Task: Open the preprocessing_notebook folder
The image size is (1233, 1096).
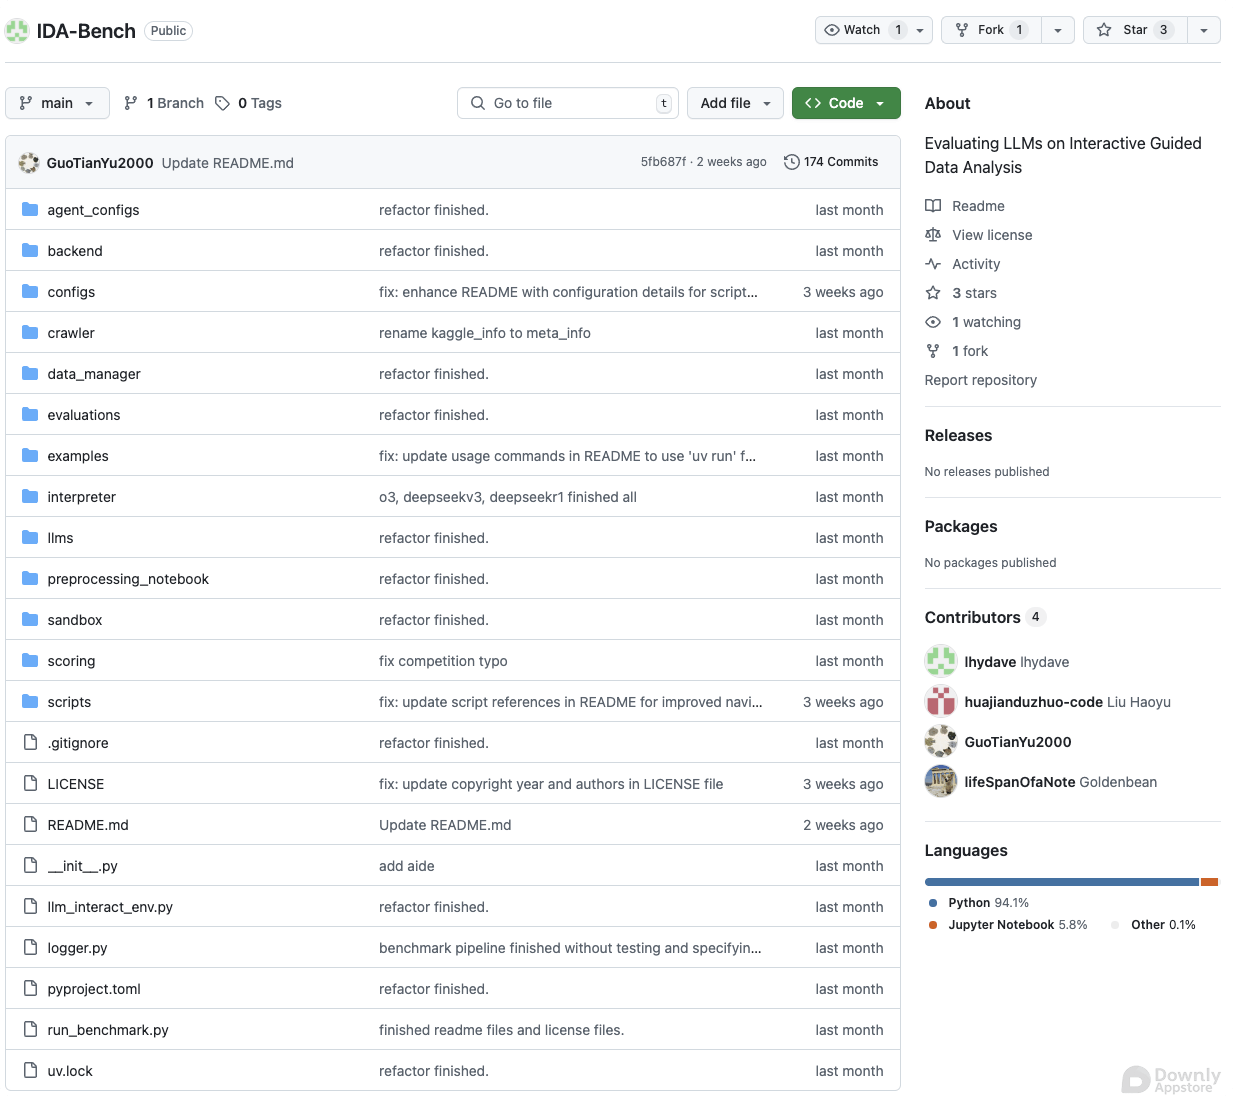Action: click(128, 579)
